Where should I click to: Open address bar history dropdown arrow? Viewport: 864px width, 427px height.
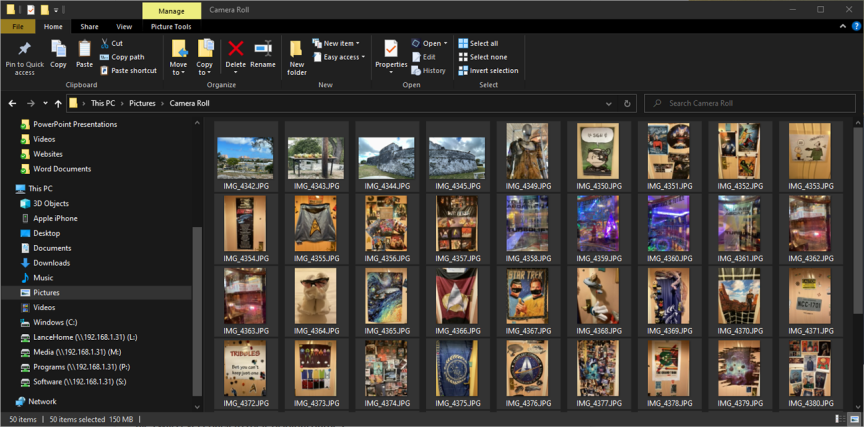(609, 103)
